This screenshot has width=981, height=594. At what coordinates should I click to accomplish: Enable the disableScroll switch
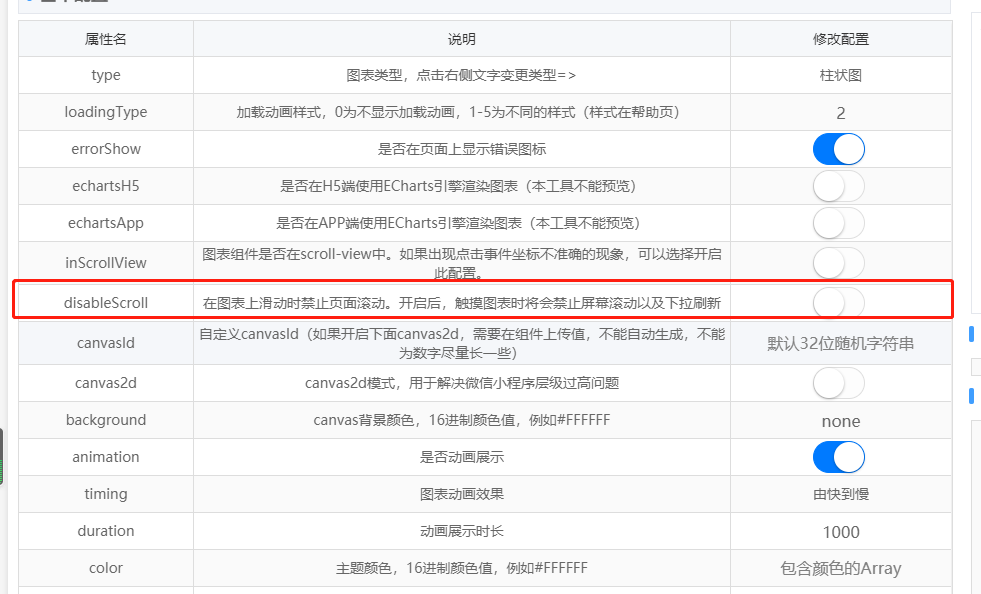[839, 302]
